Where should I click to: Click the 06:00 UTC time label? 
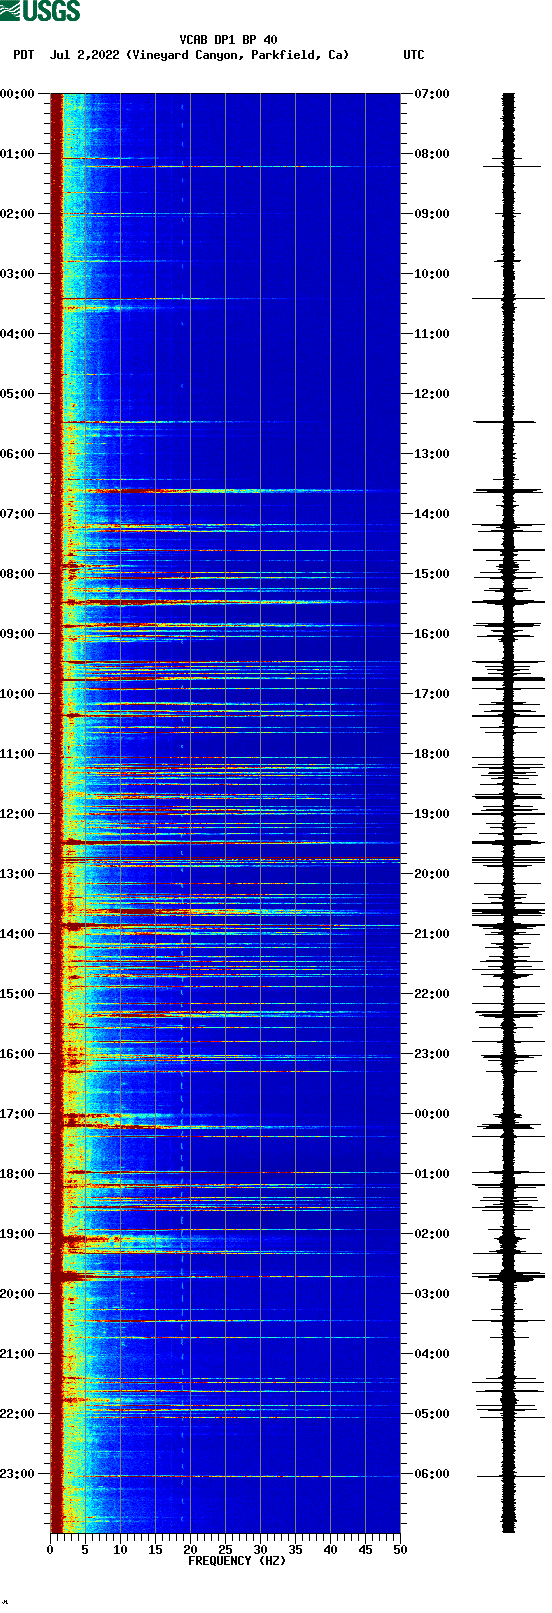click(432, 1474)
